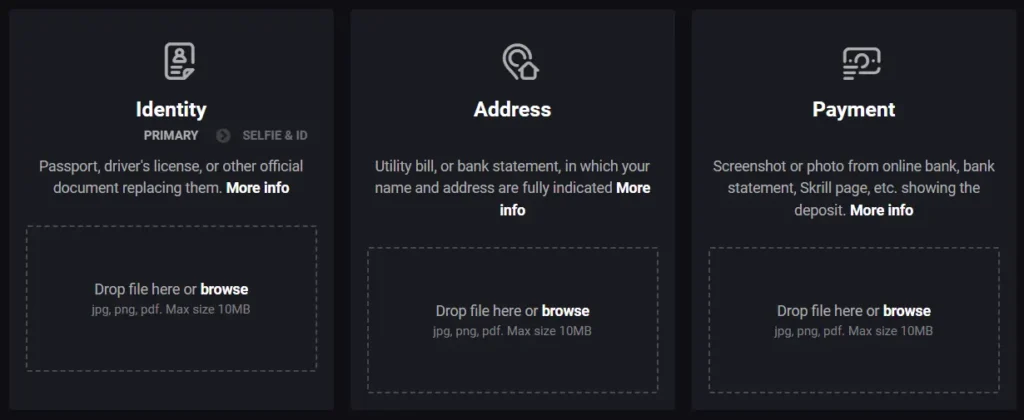Browse for an Address file

[565, 311]
